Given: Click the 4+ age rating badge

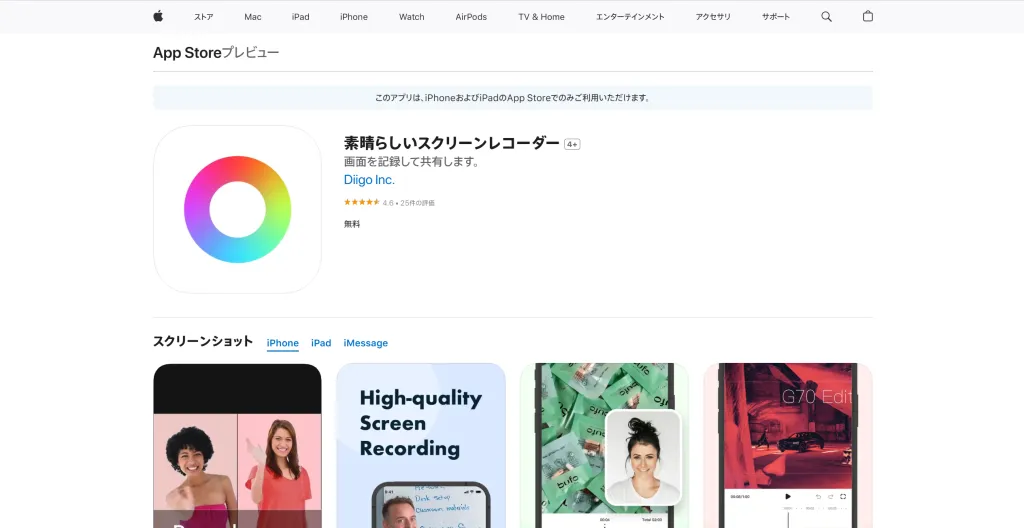Looking at the screenshot, I should point(572,144).
